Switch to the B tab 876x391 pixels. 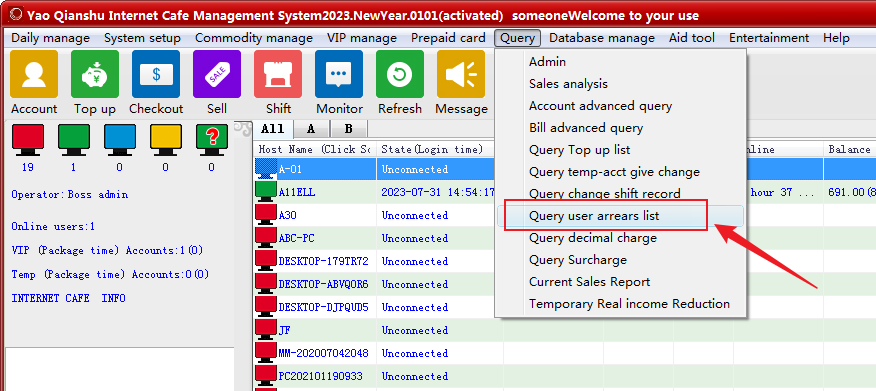(349, 129)
